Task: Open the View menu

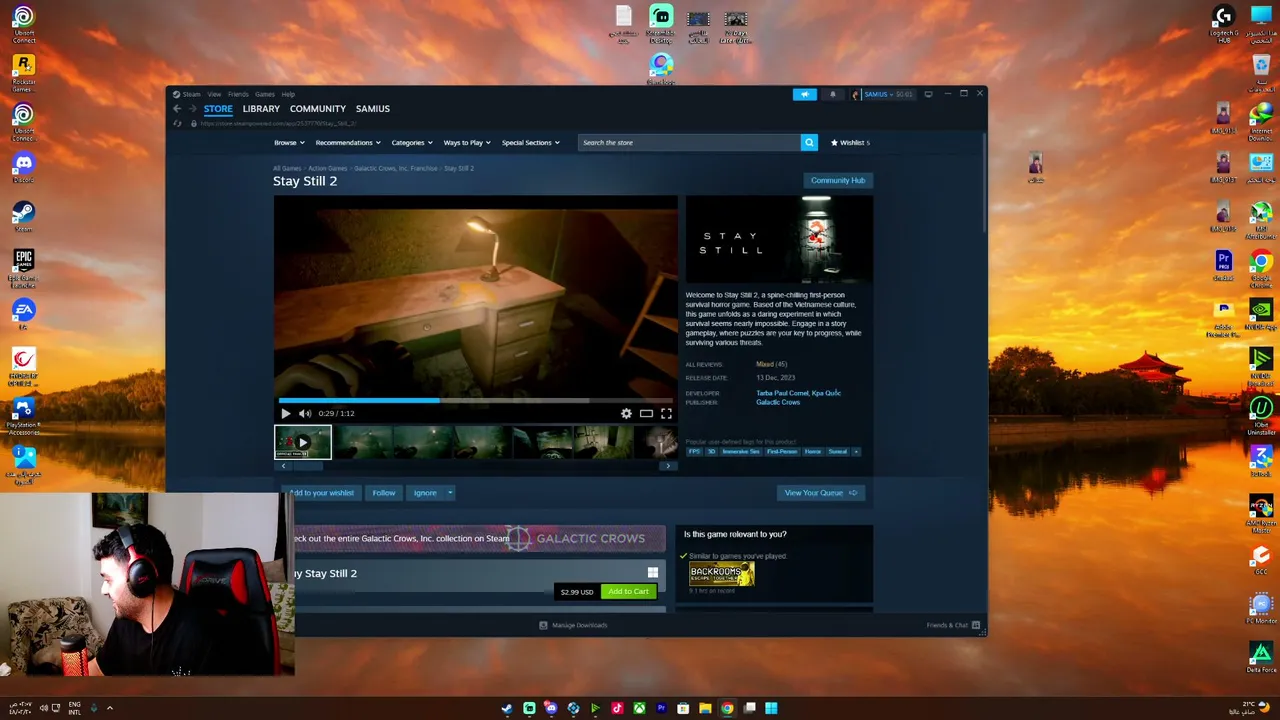Action: click(x=214, y=94)
